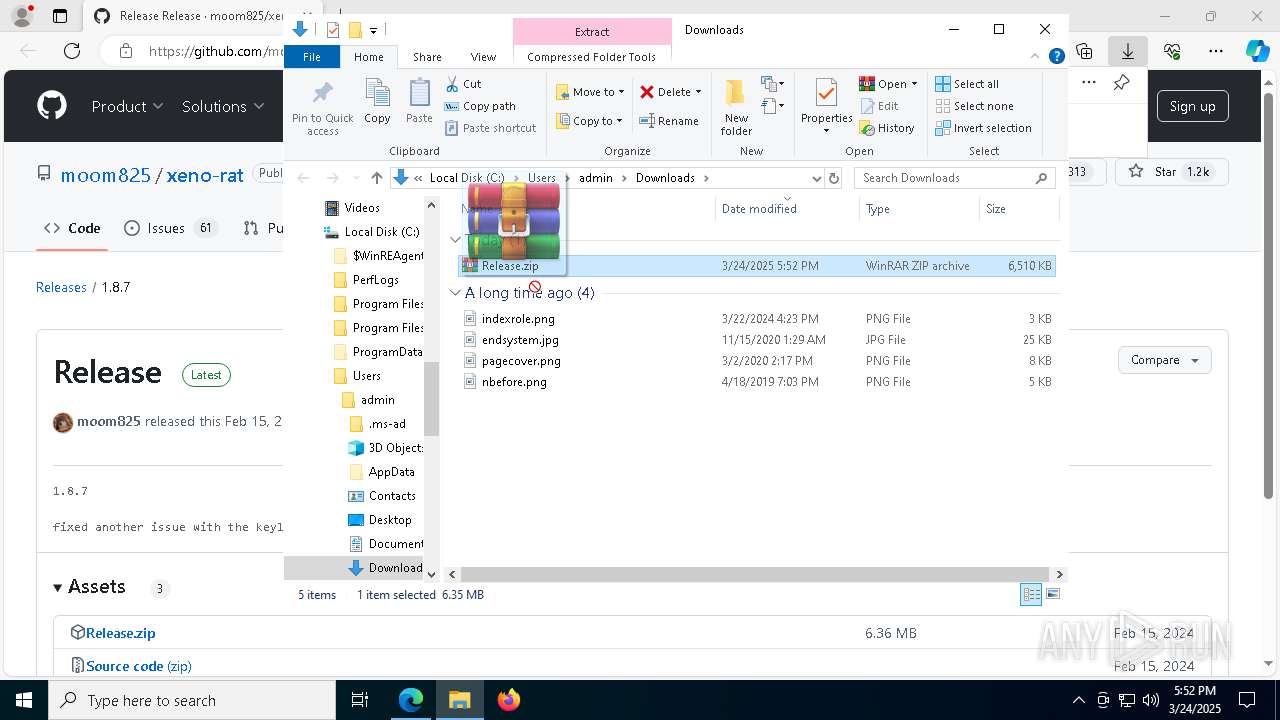The width and height of the screenshot is (1280, 720).
Task: Open Firefox from the taskbar
Action: coord(509,700)
